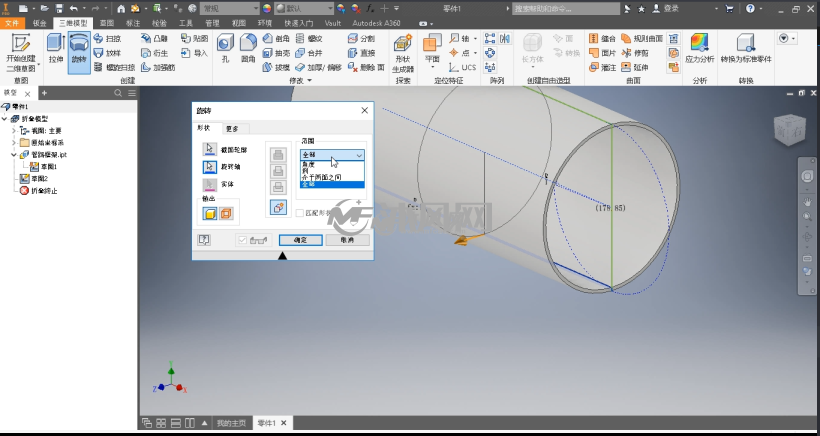Confirm with the 确定 button

point(300,240)
